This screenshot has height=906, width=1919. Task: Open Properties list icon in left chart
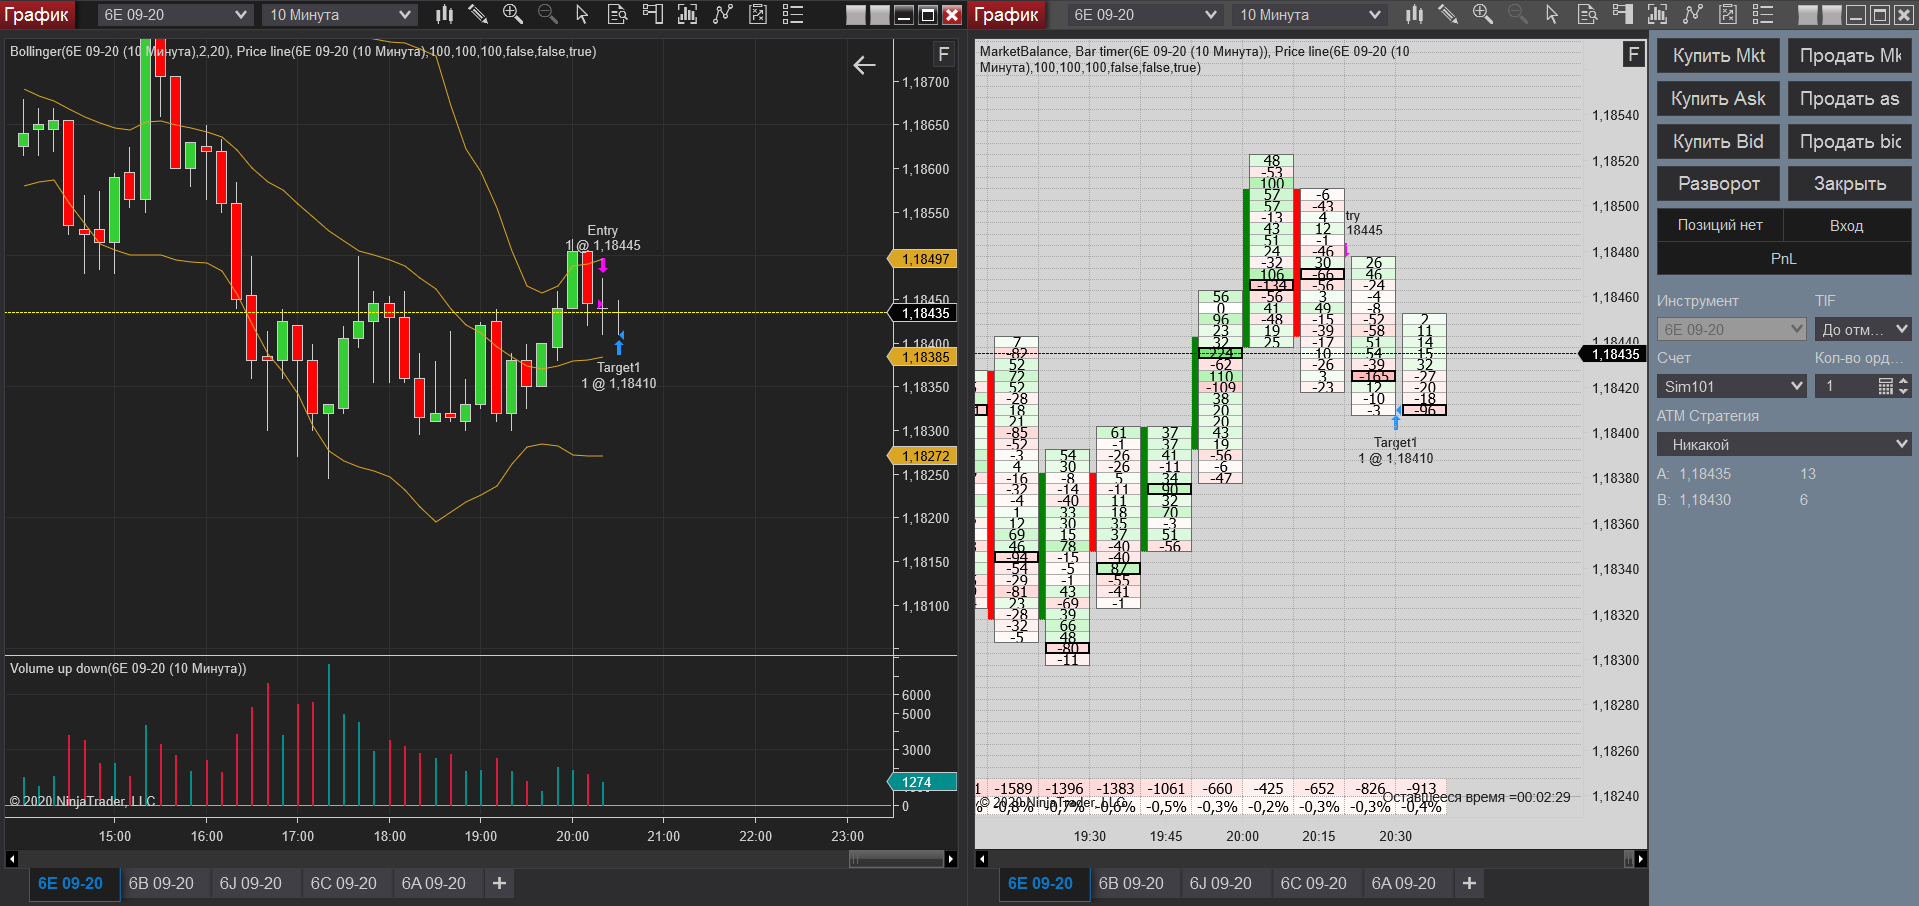793,14
